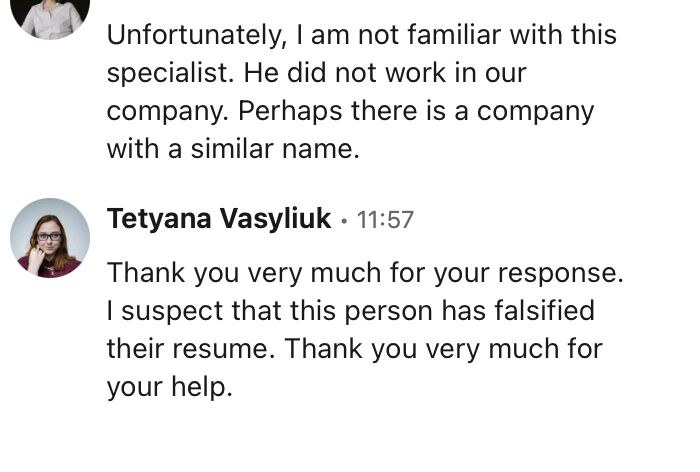Open Tetyana Vasyliuk's profile photo
This screenshot has height=472, width=700.
(50, 238)
